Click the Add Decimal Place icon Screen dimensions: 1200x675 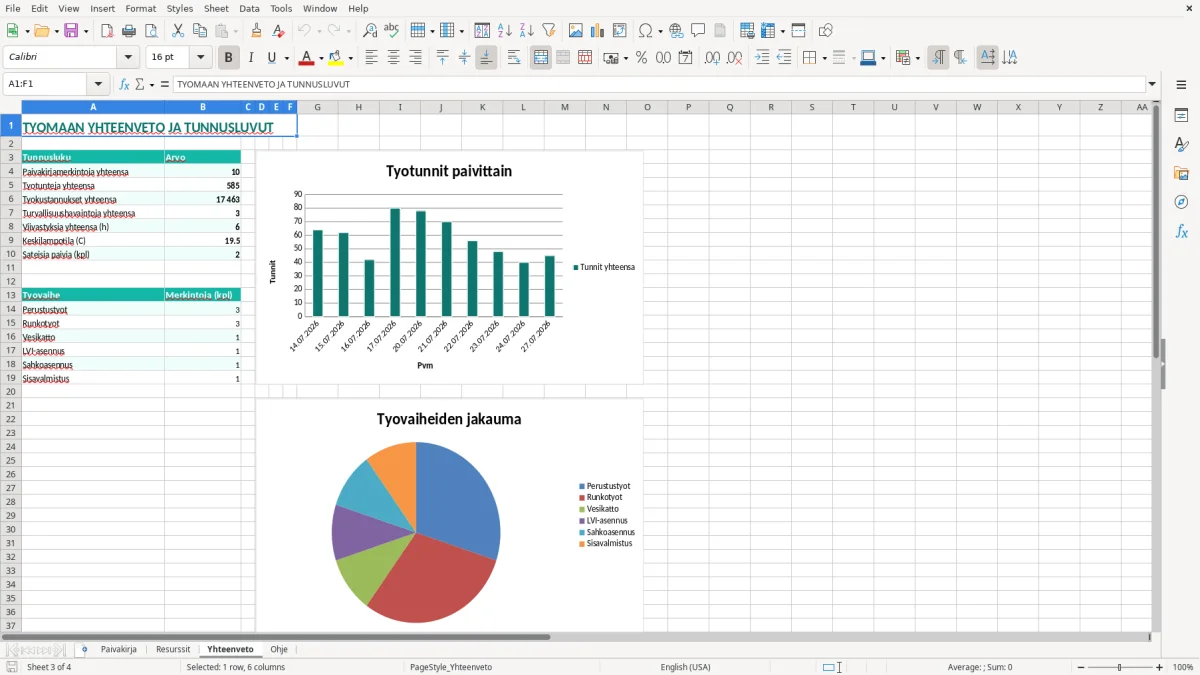(712, 58)
